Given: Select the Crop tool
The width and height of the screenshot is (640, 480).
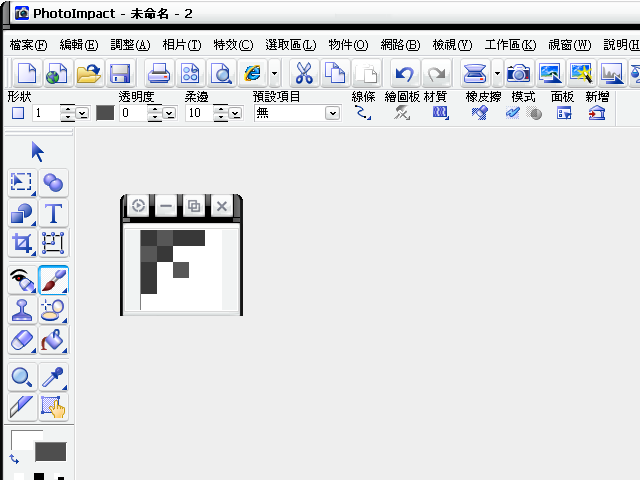Looking at the screenshot, I should pyautogui.click(x=22, y=243).
